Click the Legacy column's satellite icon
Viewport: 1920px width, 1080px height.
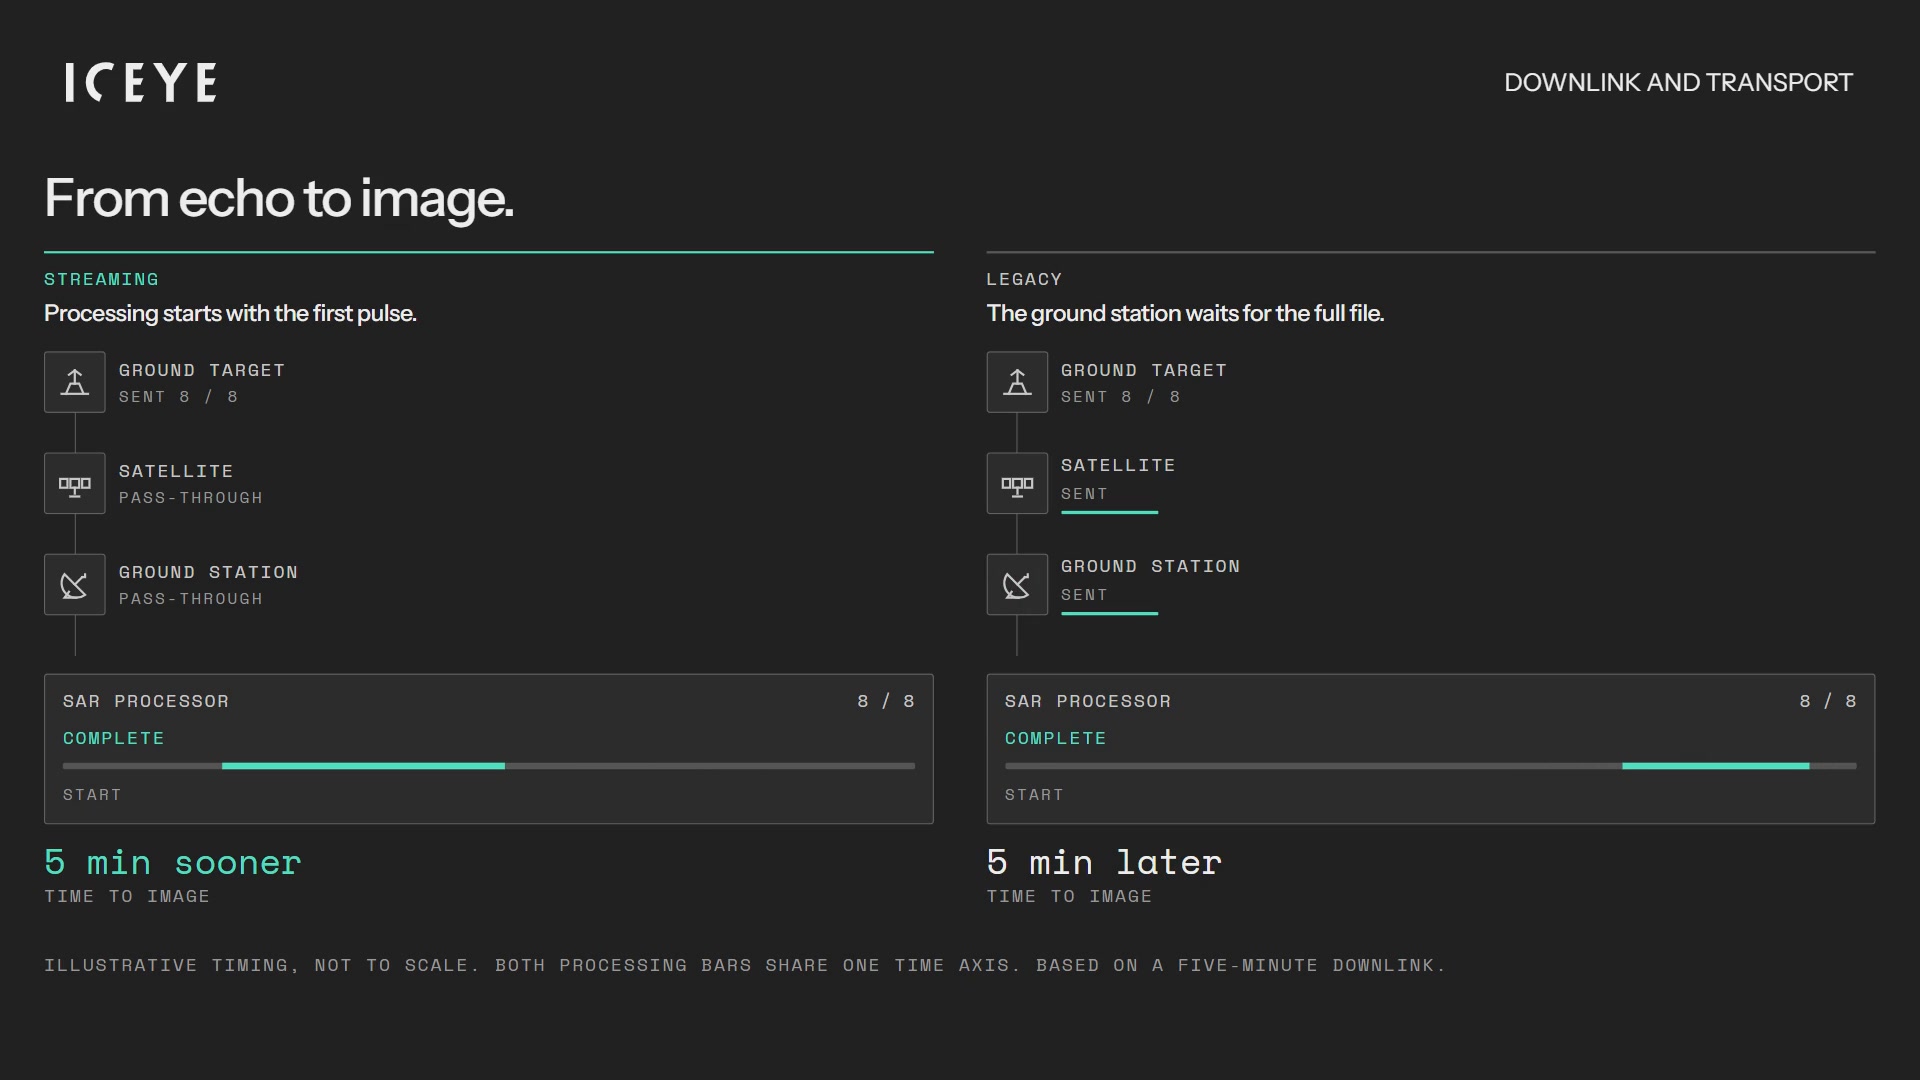[1017, 483]
